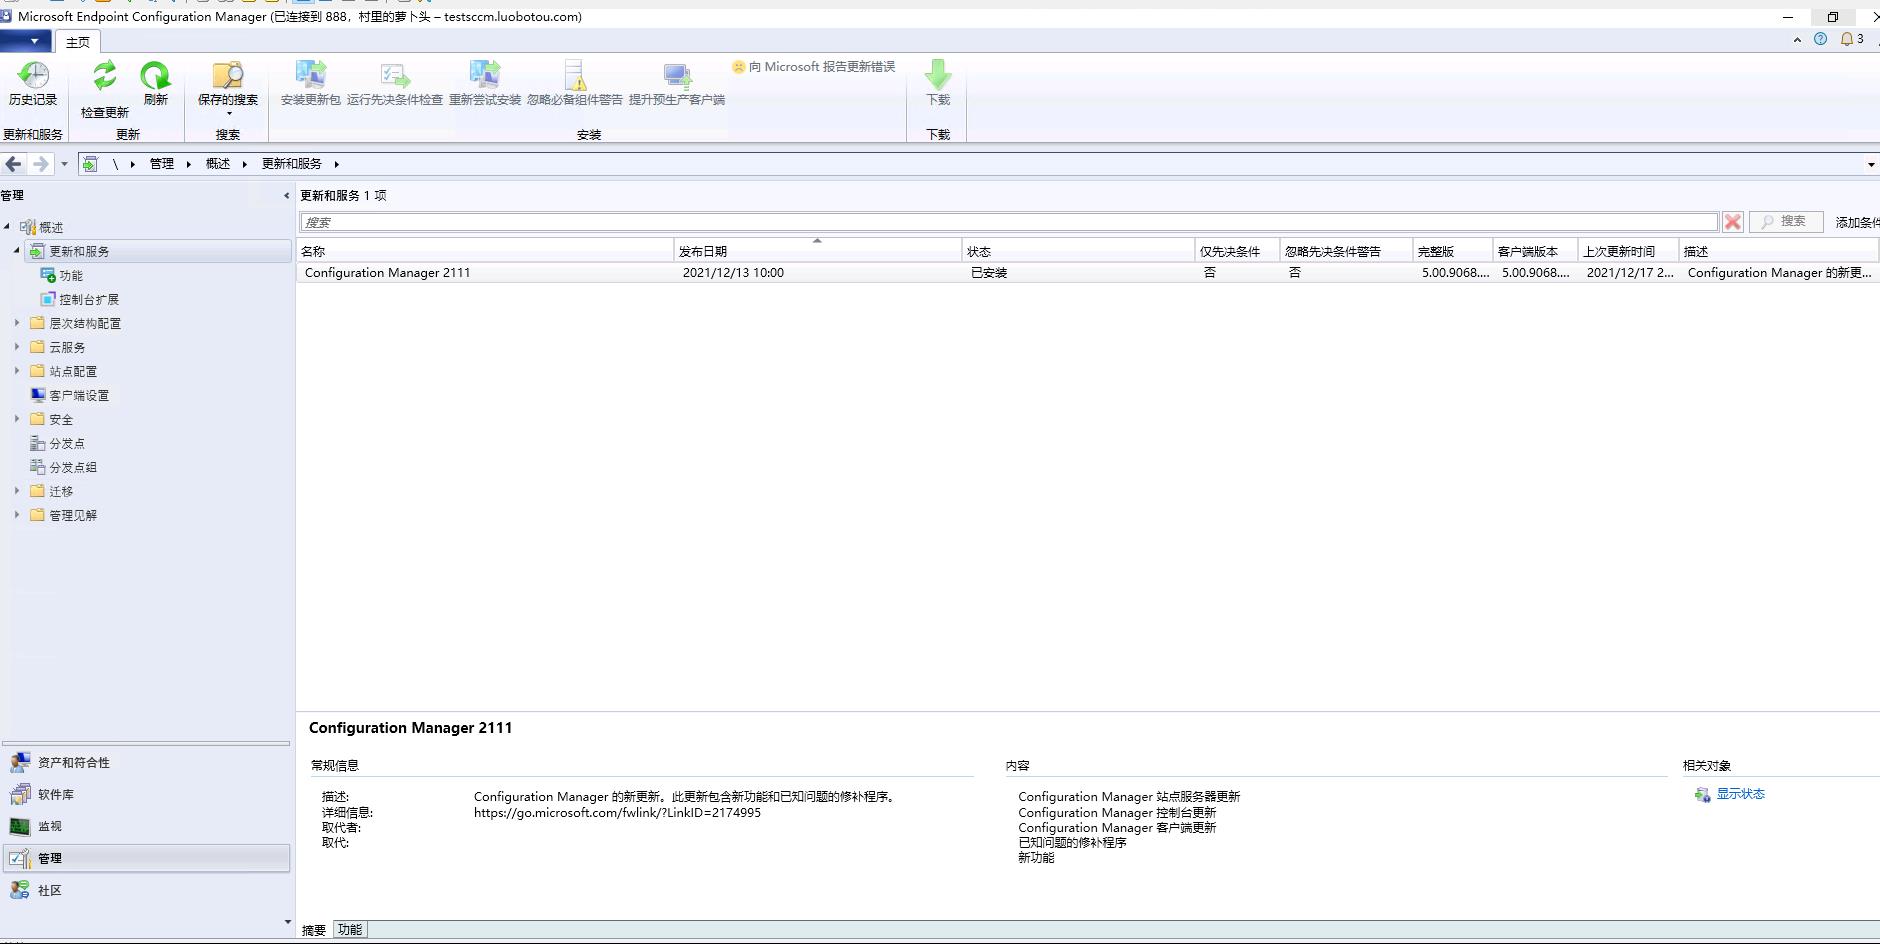Expand the 管理见解 folder
Viewport: 1880px width, 944px height.
(x=16, y=515)
